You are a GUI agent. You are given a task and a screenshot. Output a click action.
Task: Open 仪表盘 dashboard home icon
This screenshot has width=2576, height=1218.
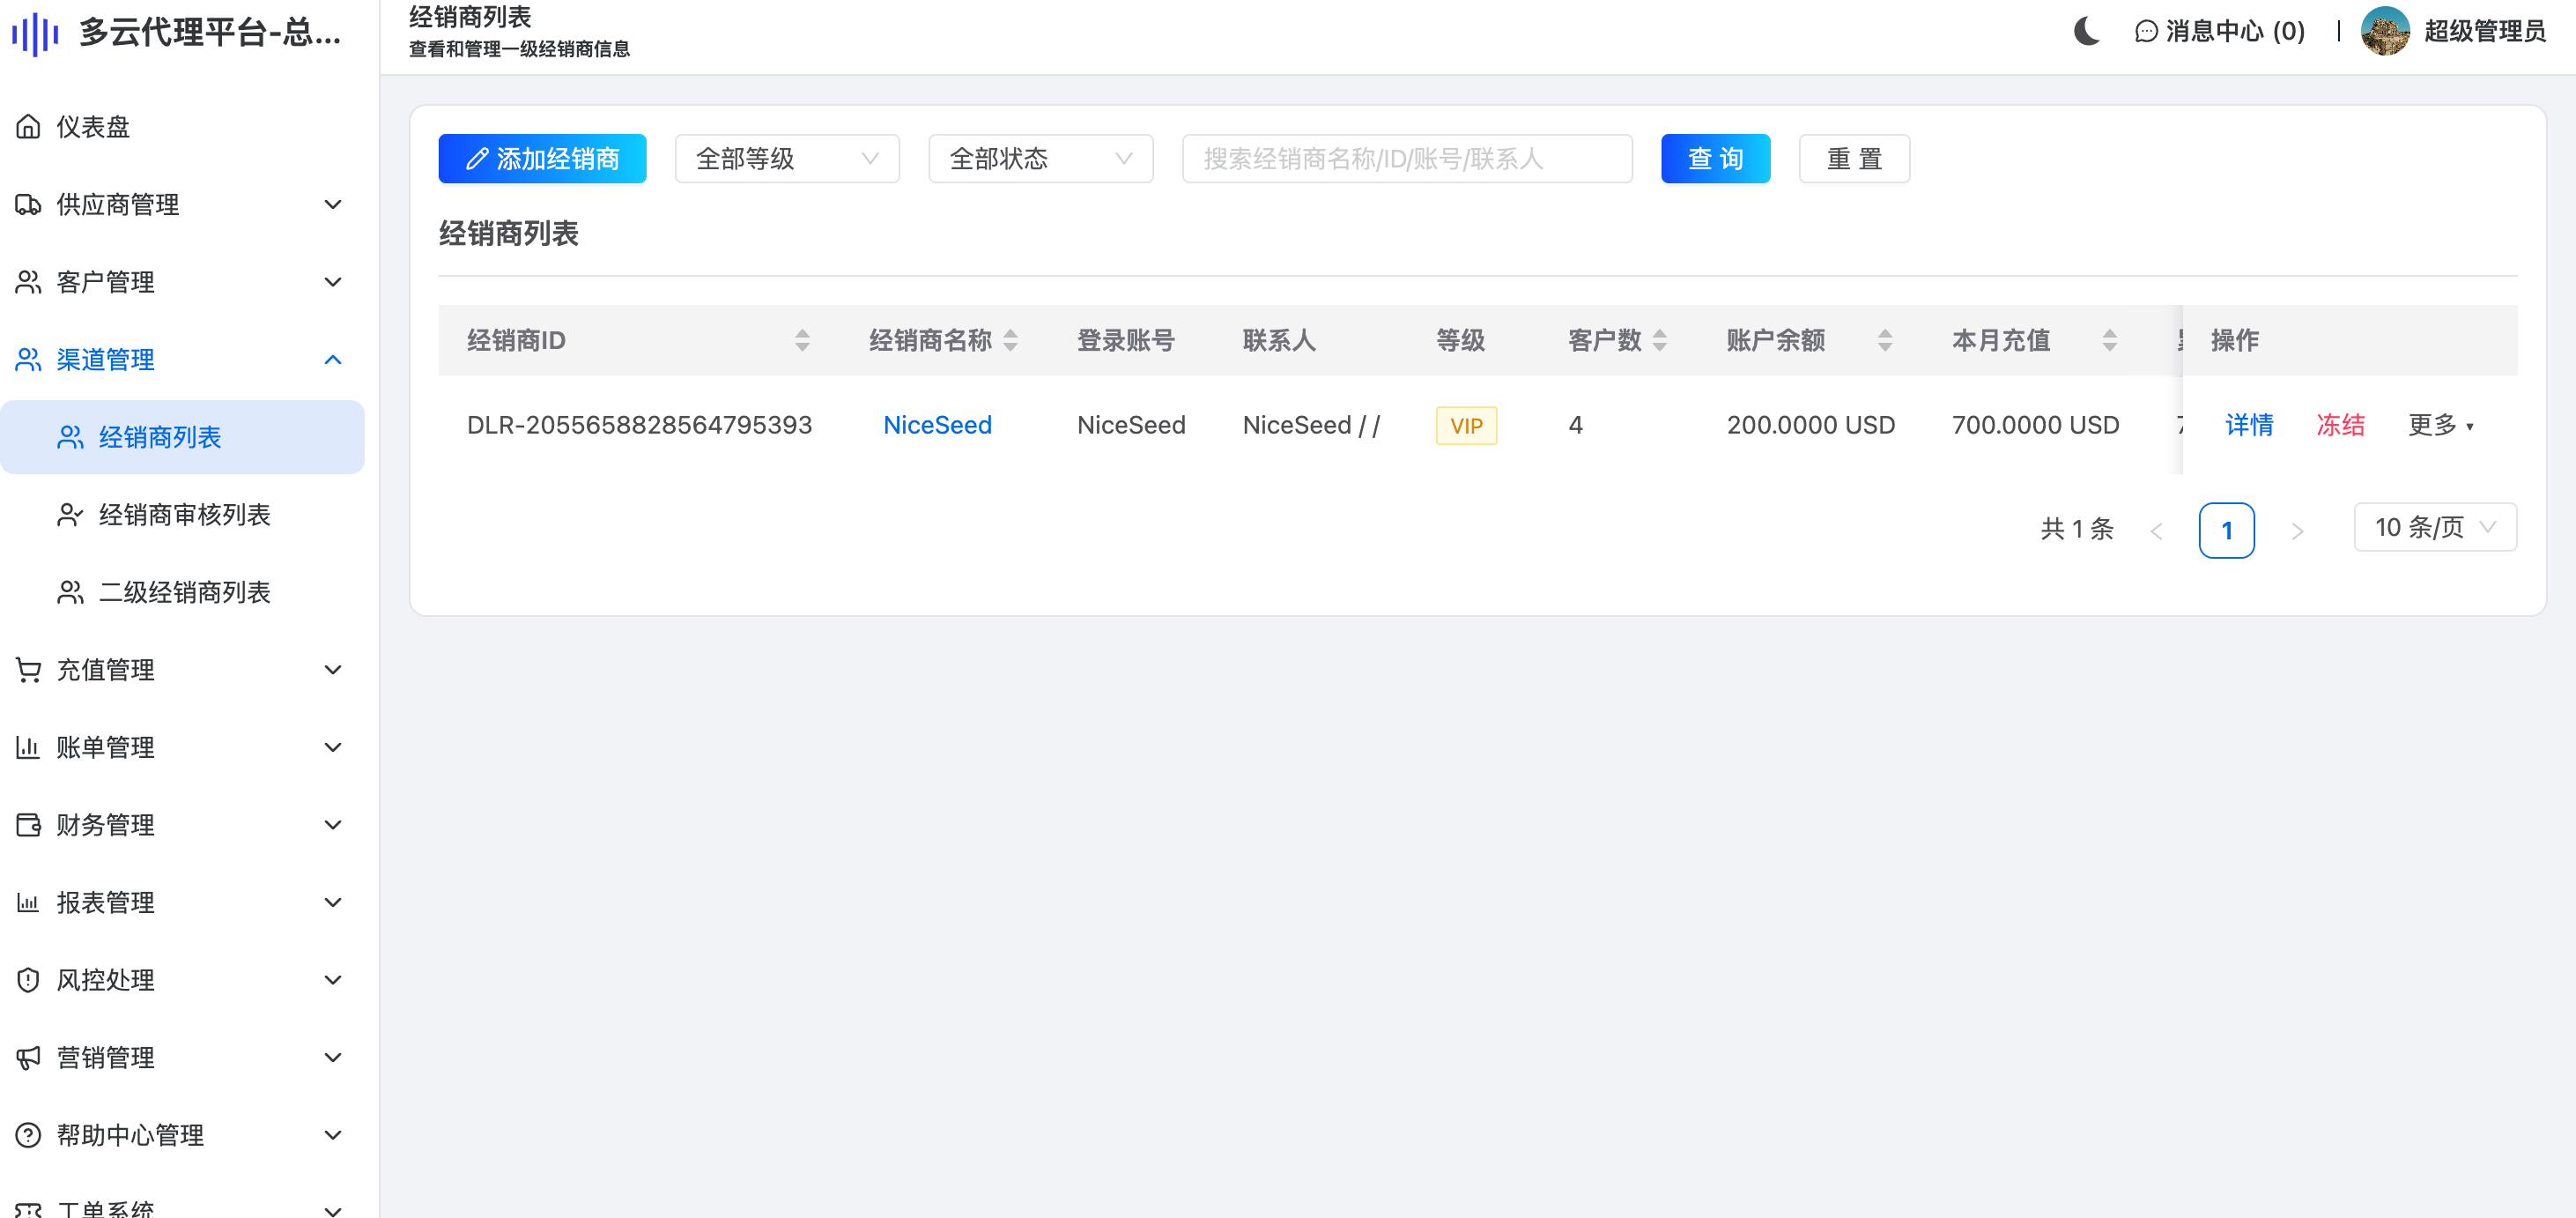tap(28, 127)
